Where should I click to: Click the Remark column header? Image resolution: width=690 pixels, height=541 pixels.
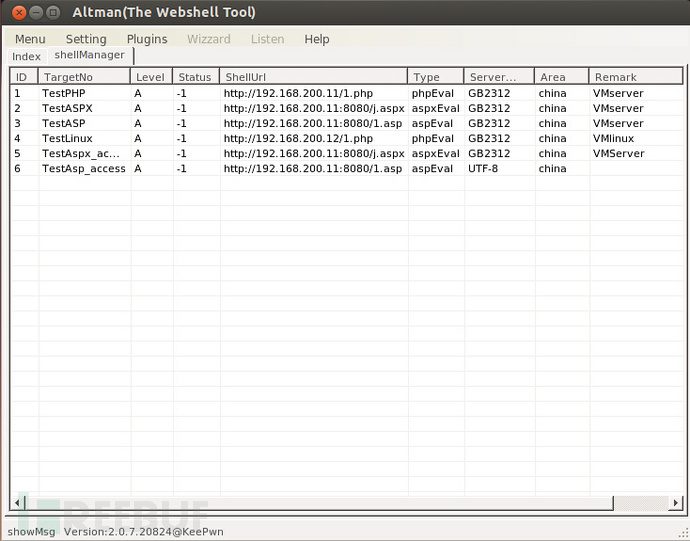(x=636, y=77)
